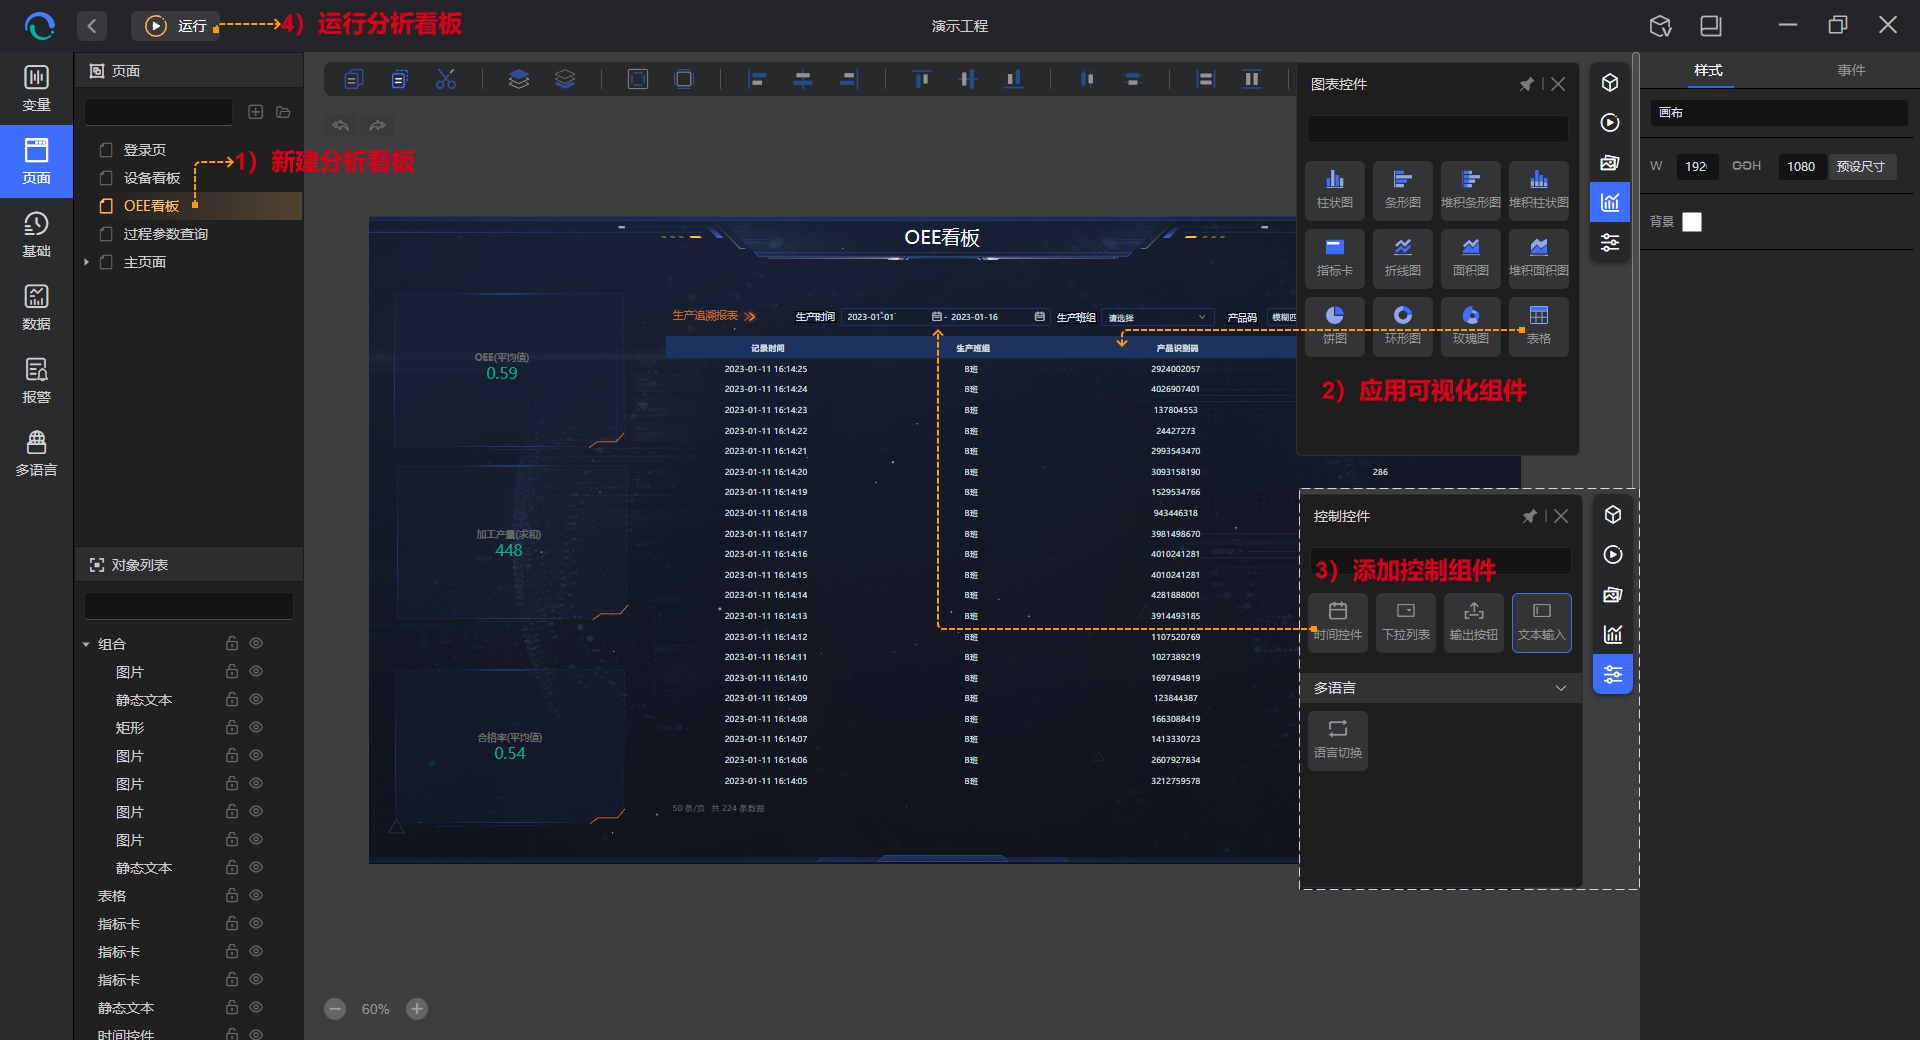1920x1040 pixels.
Task: Collapse the 组合 group in object list
Action: point(86,644)
